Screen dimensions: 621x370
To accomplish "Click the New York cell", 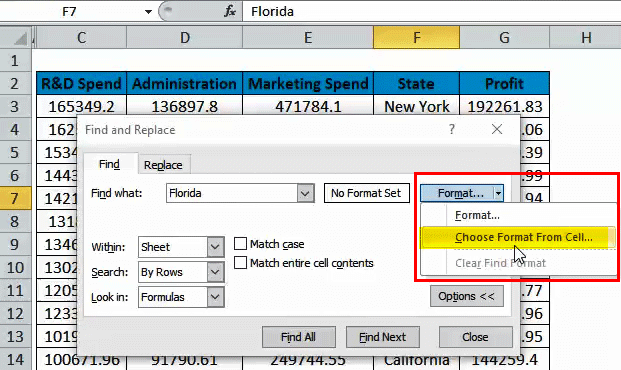I will [416, 106].
